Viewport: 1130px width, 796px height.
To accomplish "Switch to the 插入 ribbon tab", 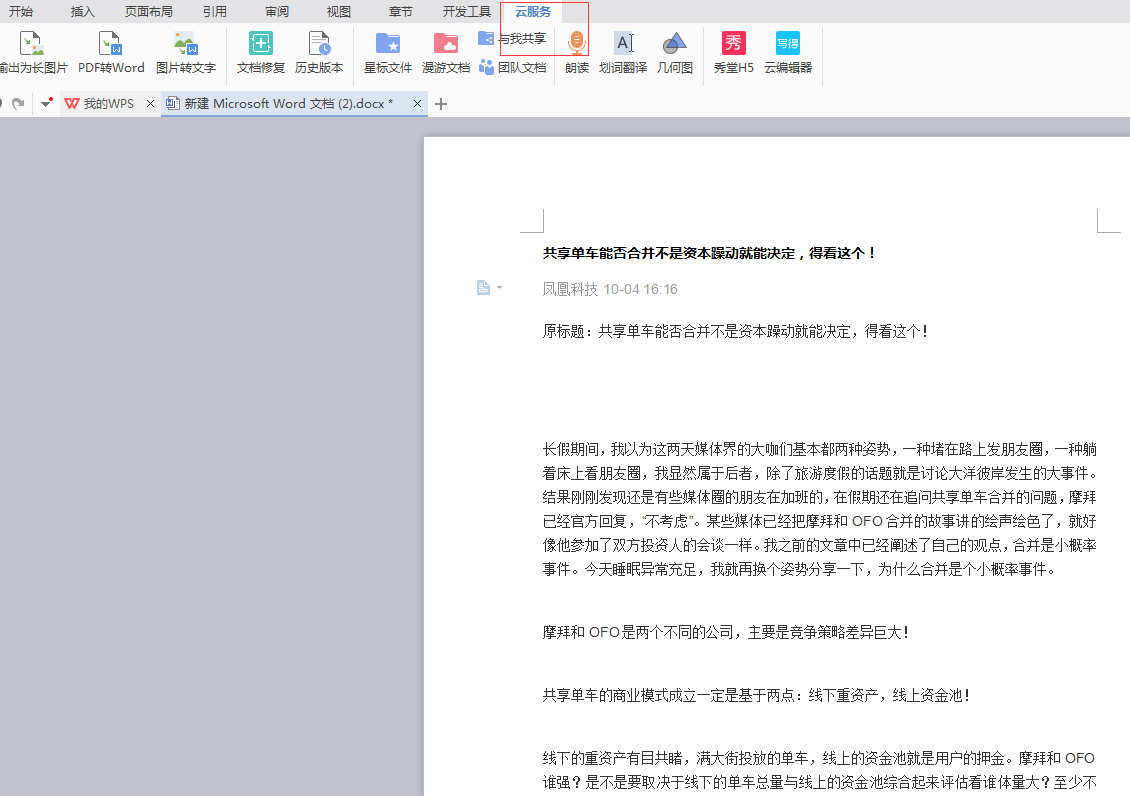I will [x=83, y=12].
